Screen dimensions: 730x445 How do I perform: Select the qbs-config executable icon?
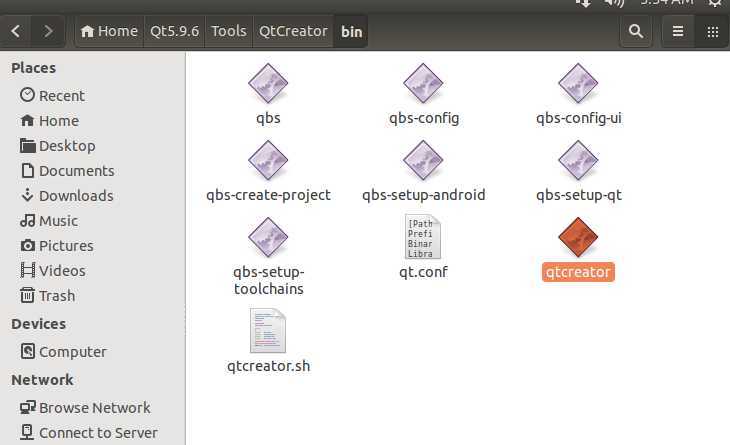click(x=423, y=83)
